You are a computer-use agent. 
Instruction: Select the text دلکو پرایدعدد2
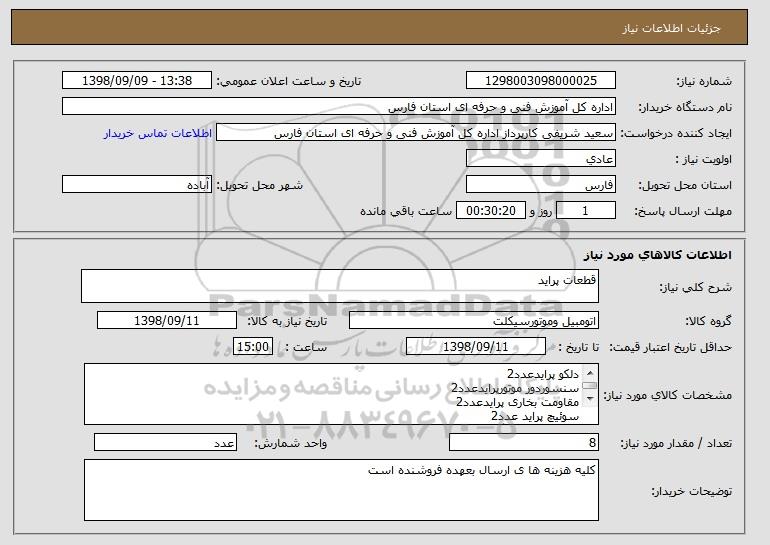(x=543, y=374)
